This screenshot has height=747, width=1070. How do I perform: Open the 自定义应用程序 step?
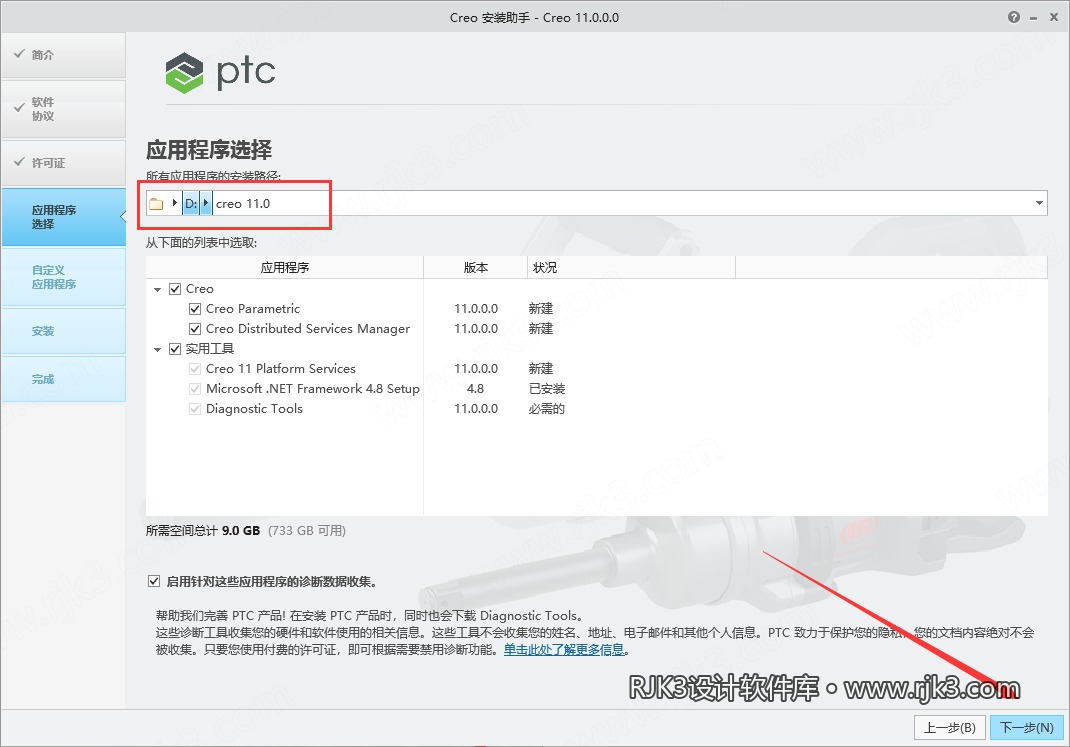coord(63,277)
